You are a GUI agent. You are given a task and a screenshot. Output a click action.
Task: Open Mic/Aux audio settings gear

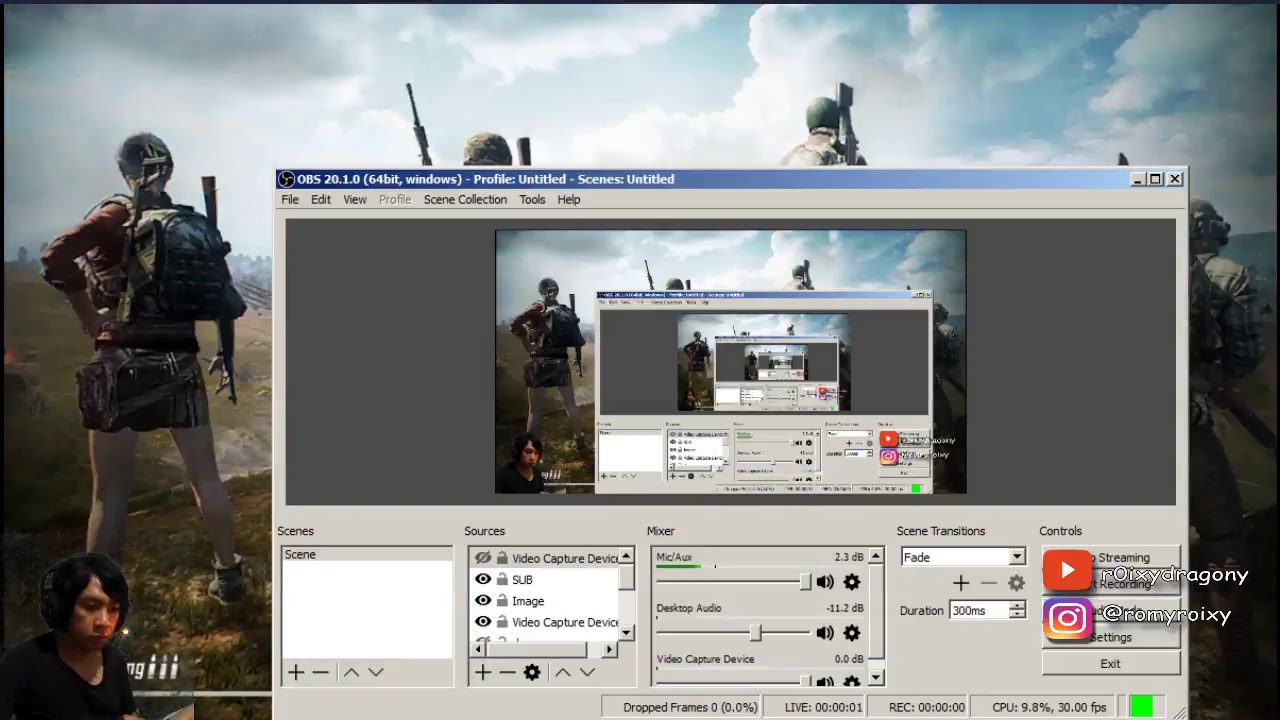click(x=852, y=582)
